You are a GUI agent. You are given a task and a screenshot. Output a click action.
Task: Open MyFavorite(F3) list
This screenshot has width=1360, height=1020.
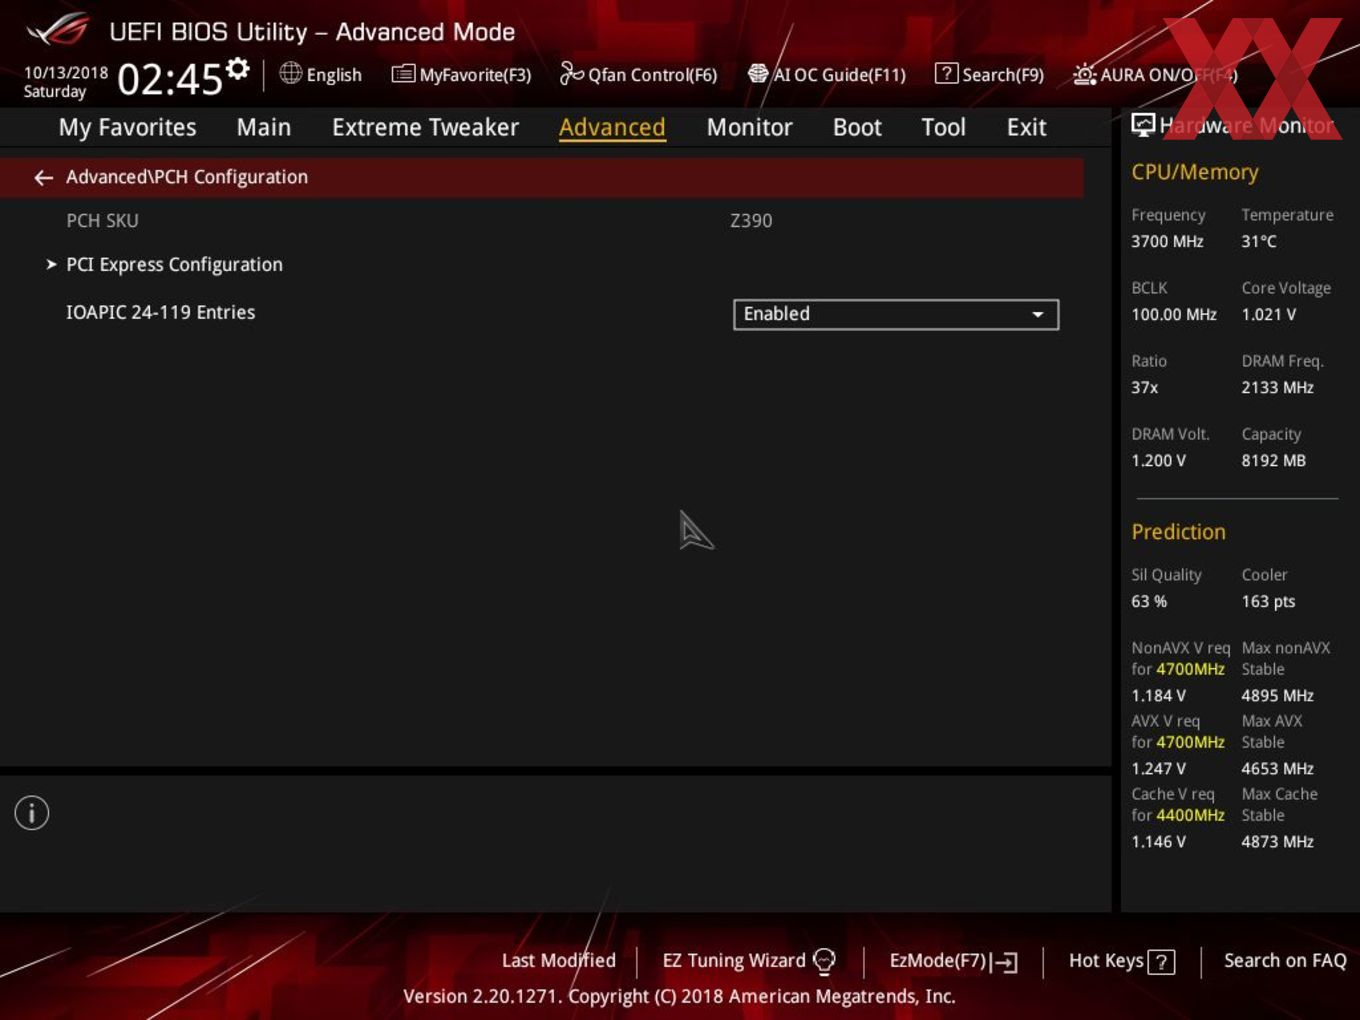tap(461, 74)
